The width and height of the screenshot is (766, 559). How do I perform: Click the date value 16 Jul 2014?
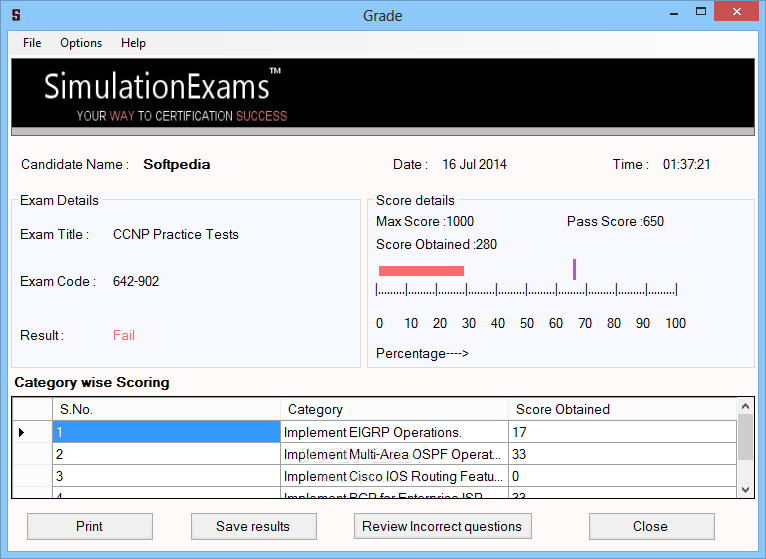(474, 164)
